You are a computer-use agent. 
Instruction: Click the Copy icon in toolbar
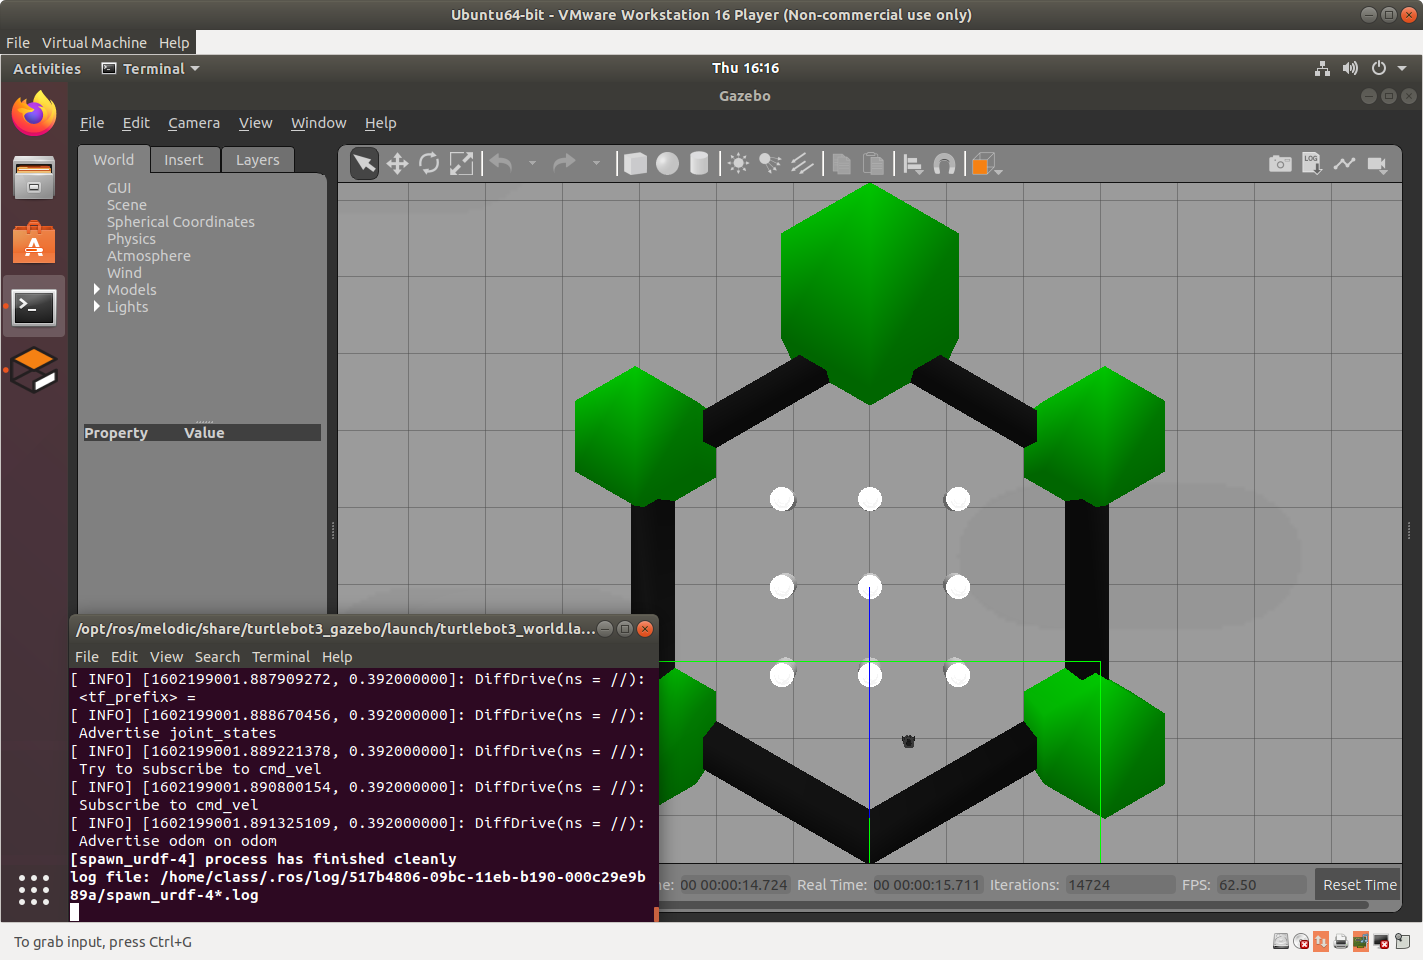click(842, 164)
